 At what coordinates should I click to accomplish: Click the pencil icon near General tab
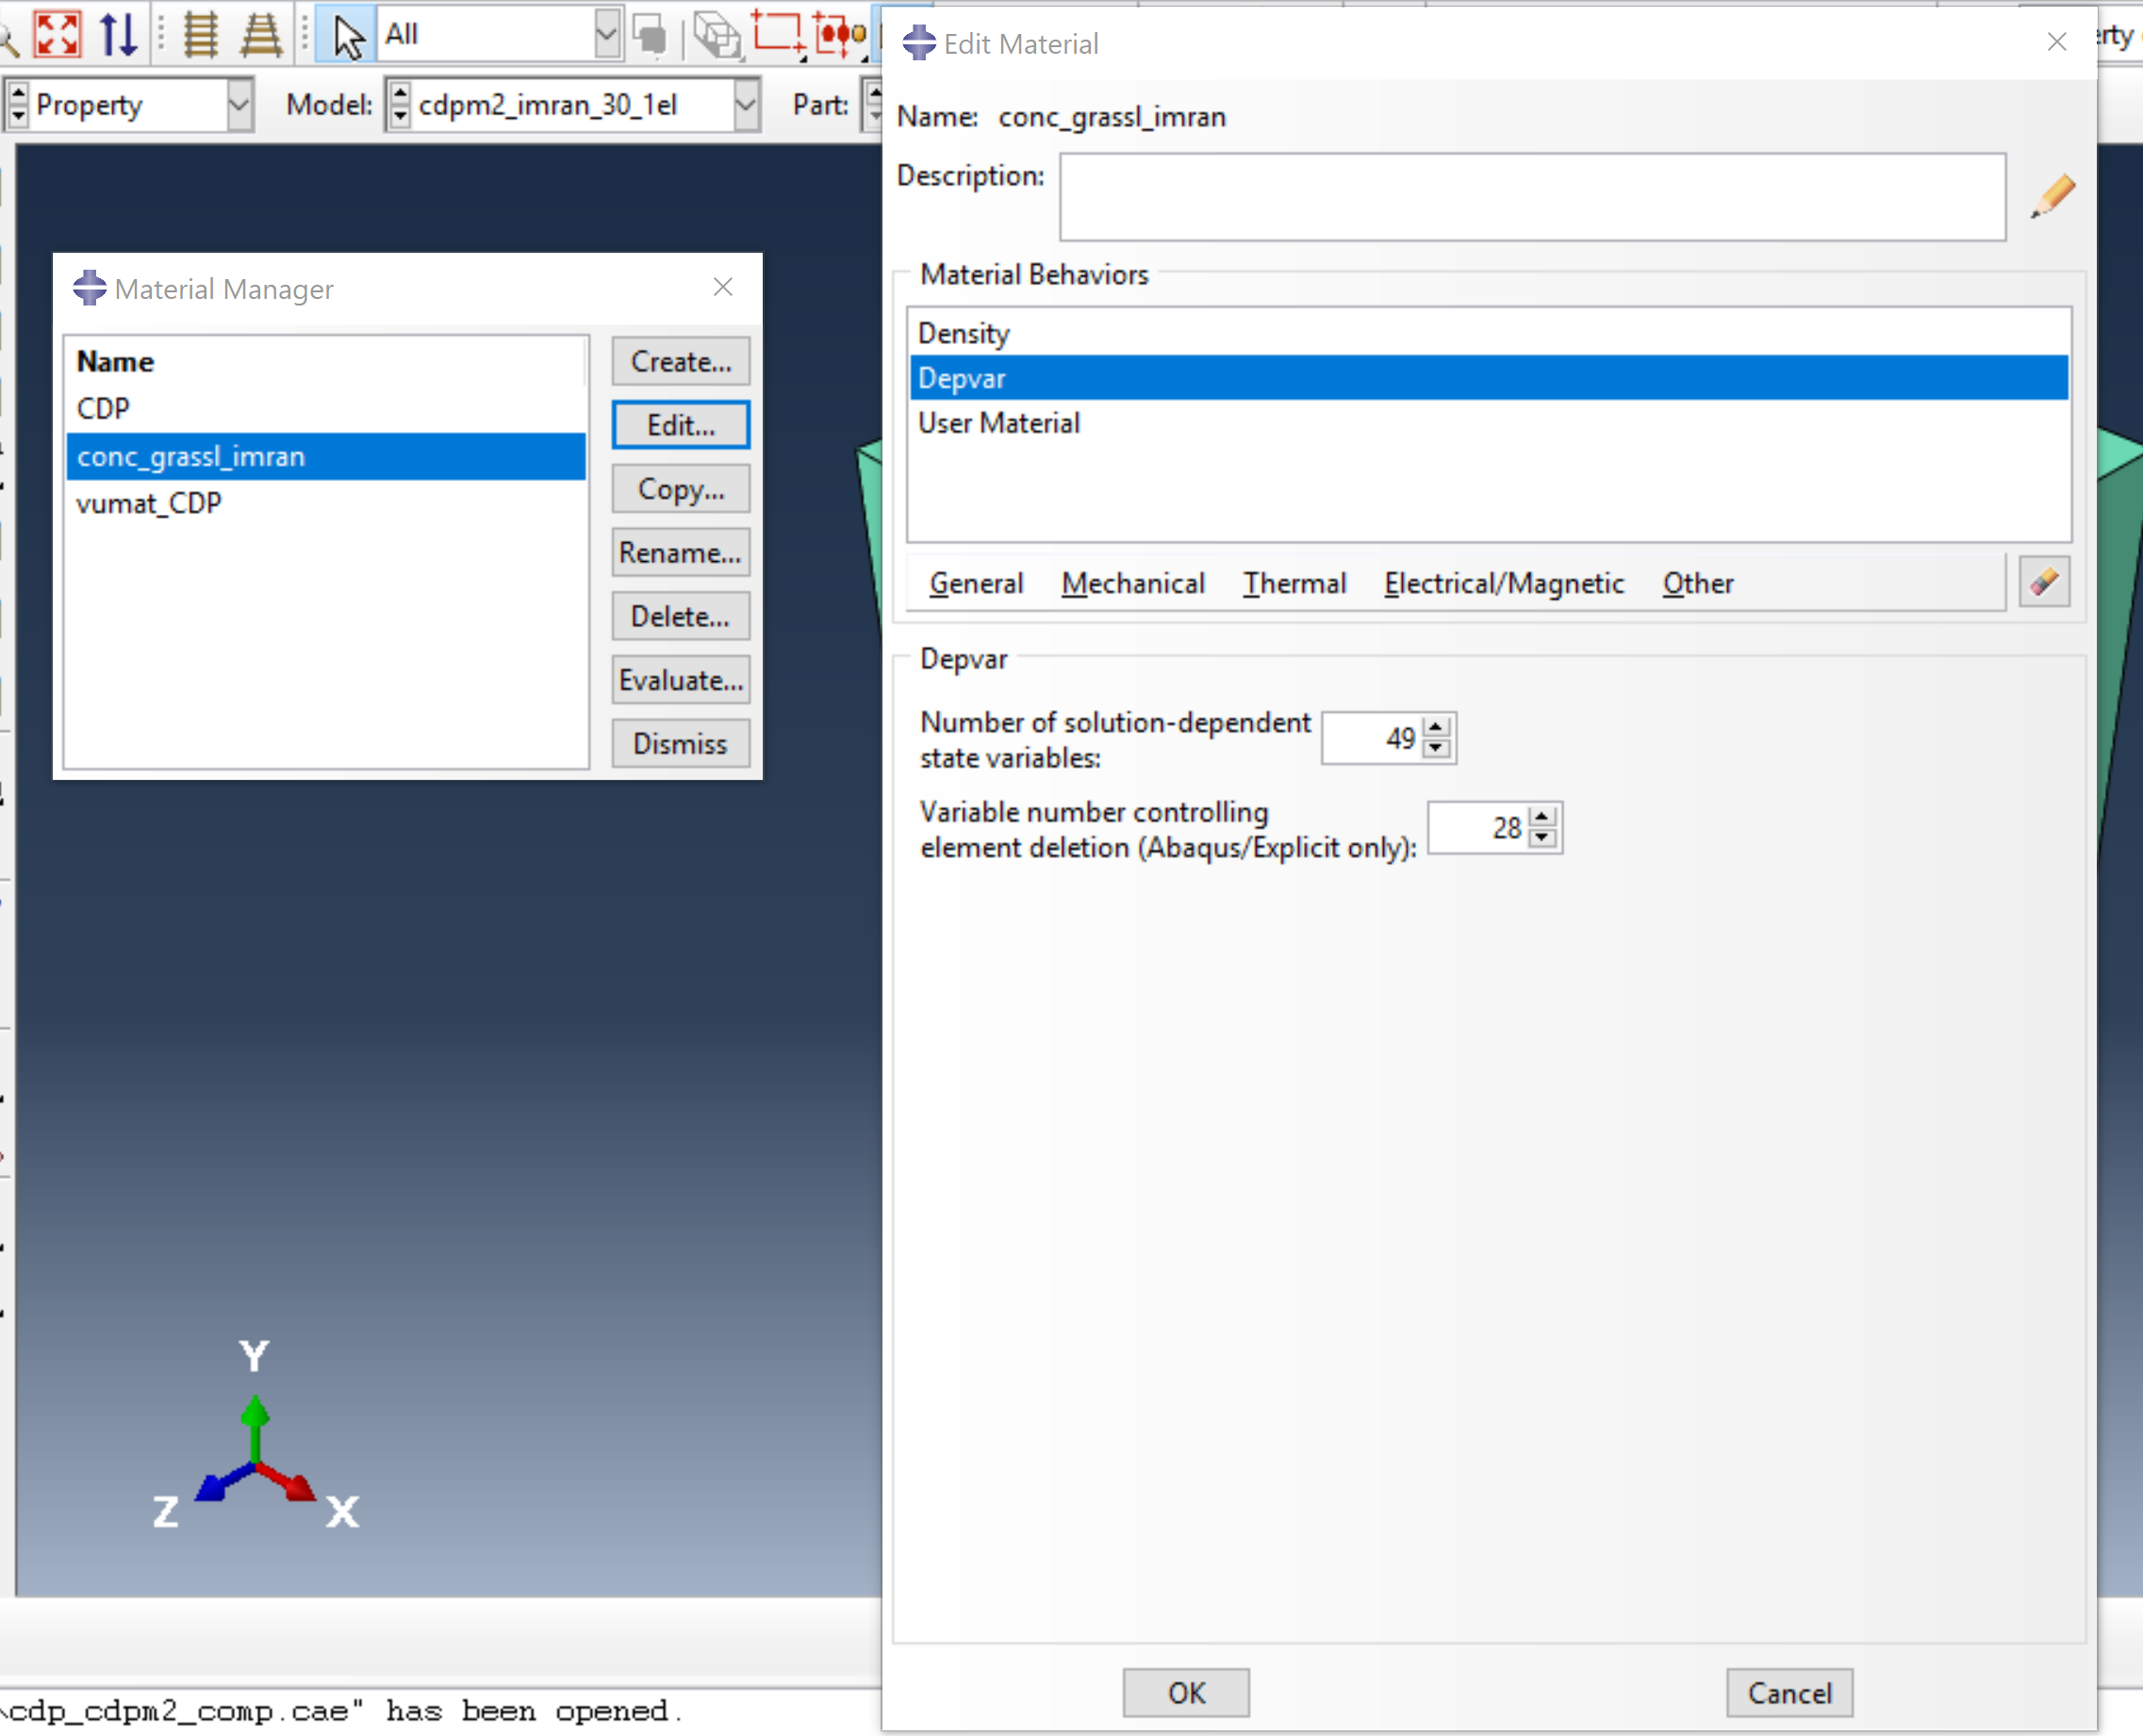tap(2042, 581)
